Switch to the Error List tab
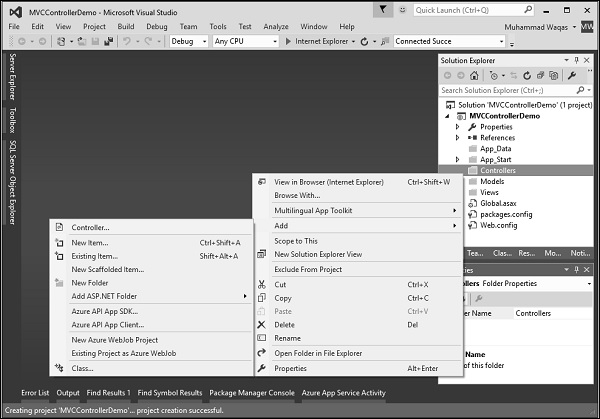 click(x=35, y=393)
